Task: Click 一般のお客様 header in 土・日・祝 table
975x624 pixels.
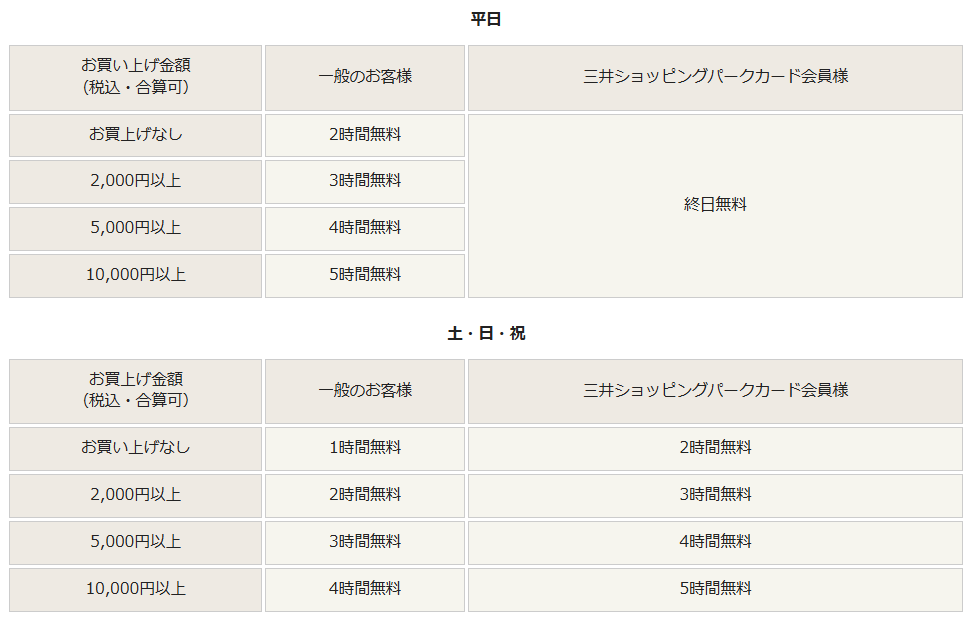Action: coord(365,390)
